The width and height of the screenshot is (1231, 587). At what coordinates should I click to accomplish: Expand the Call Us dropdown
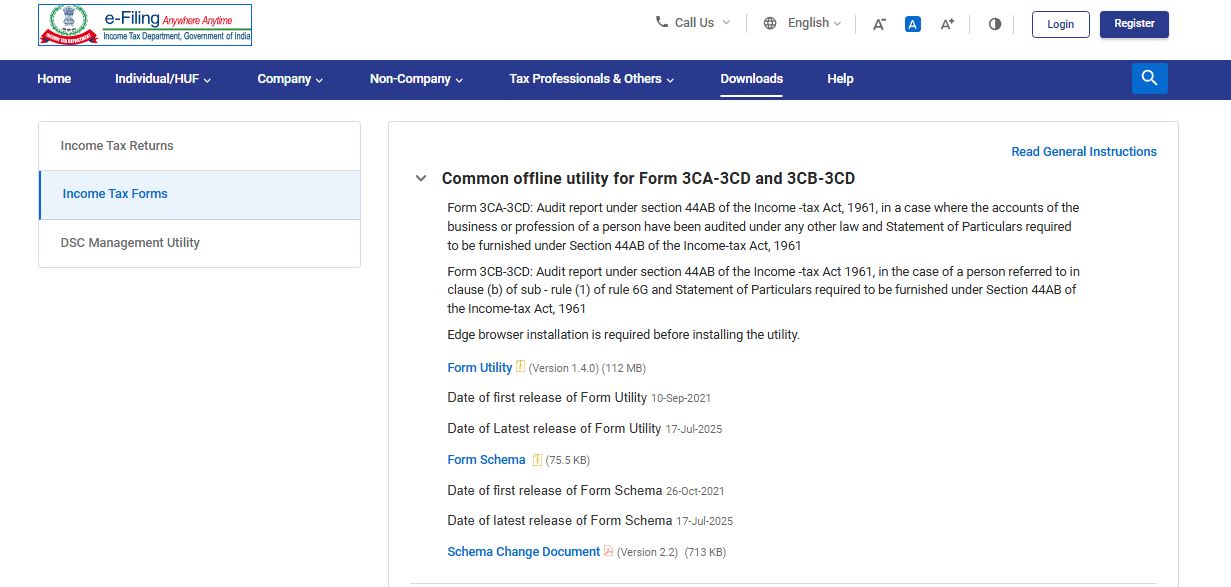[x=692, y=23]
